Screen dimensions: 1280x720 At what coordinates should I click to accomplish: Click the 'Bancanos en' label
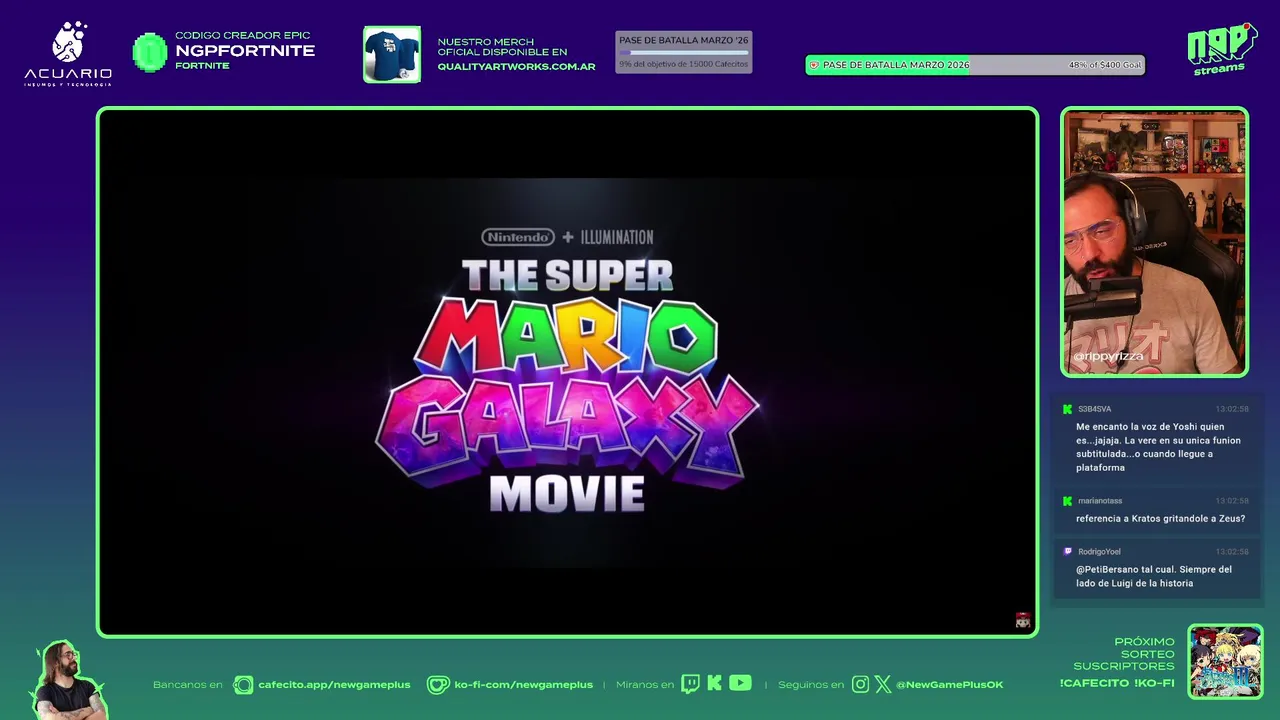(x=188, y=685)
